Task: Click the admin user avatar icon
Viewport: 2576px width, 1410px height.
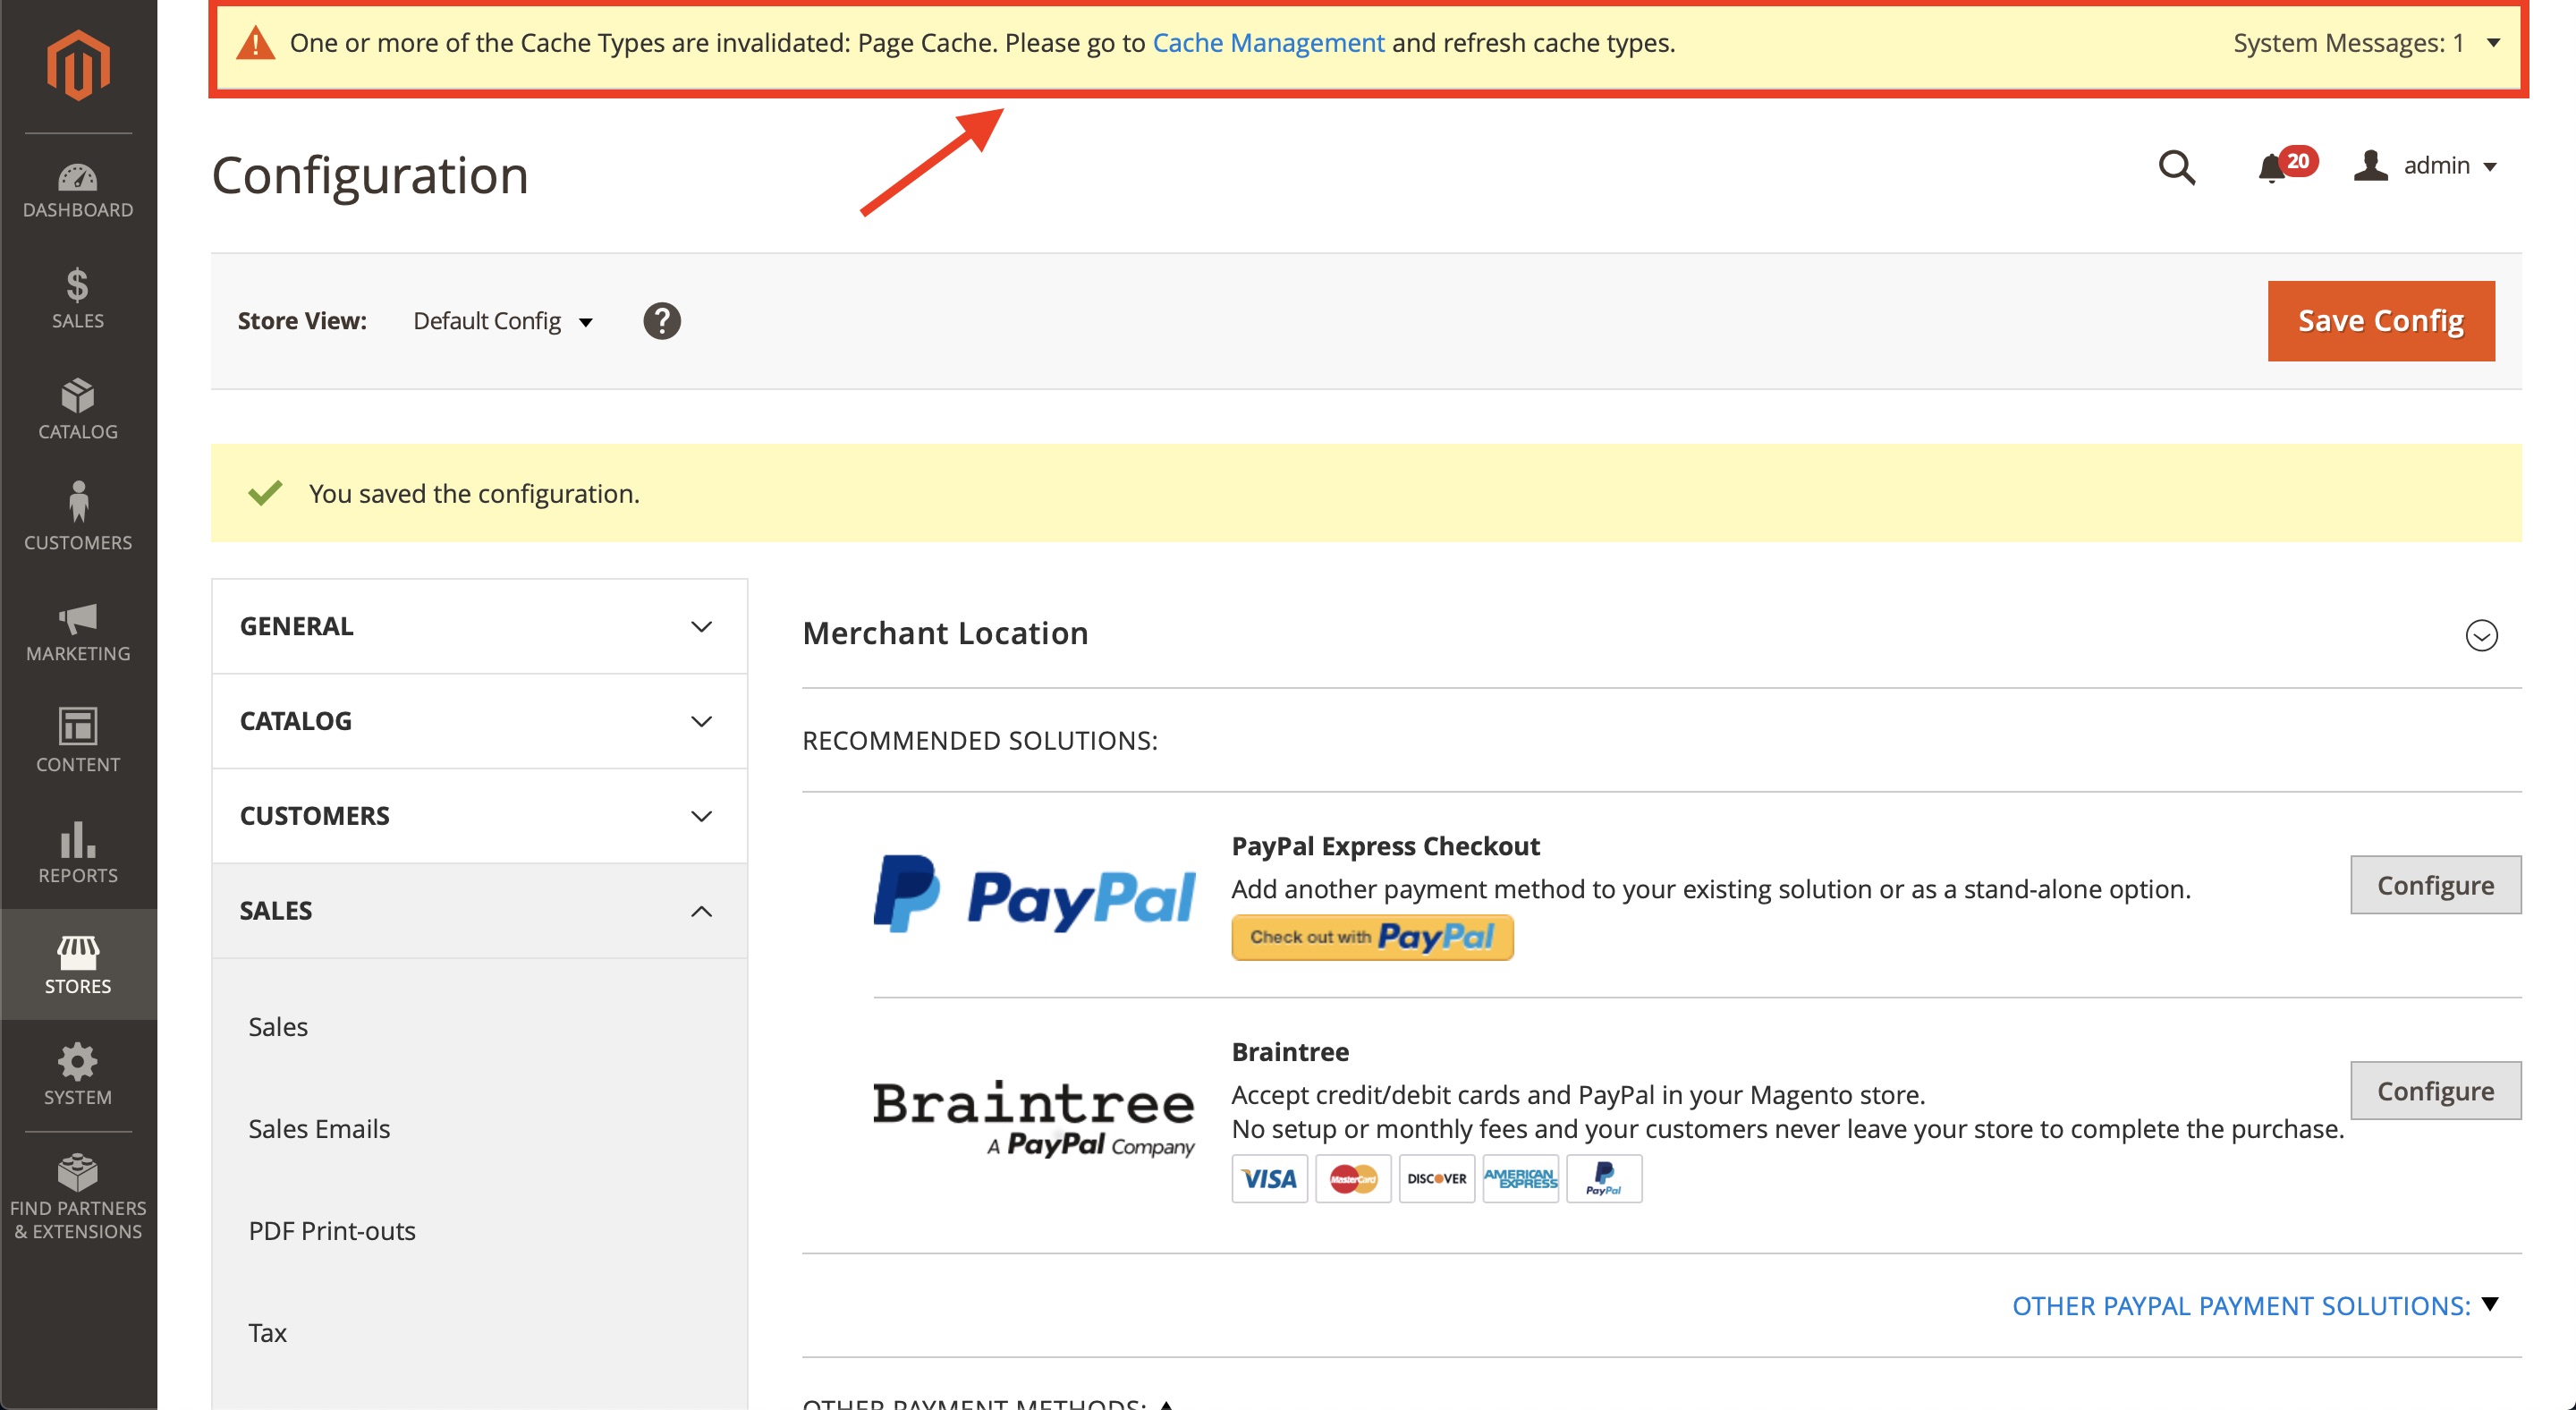Action: [2371, 165]
